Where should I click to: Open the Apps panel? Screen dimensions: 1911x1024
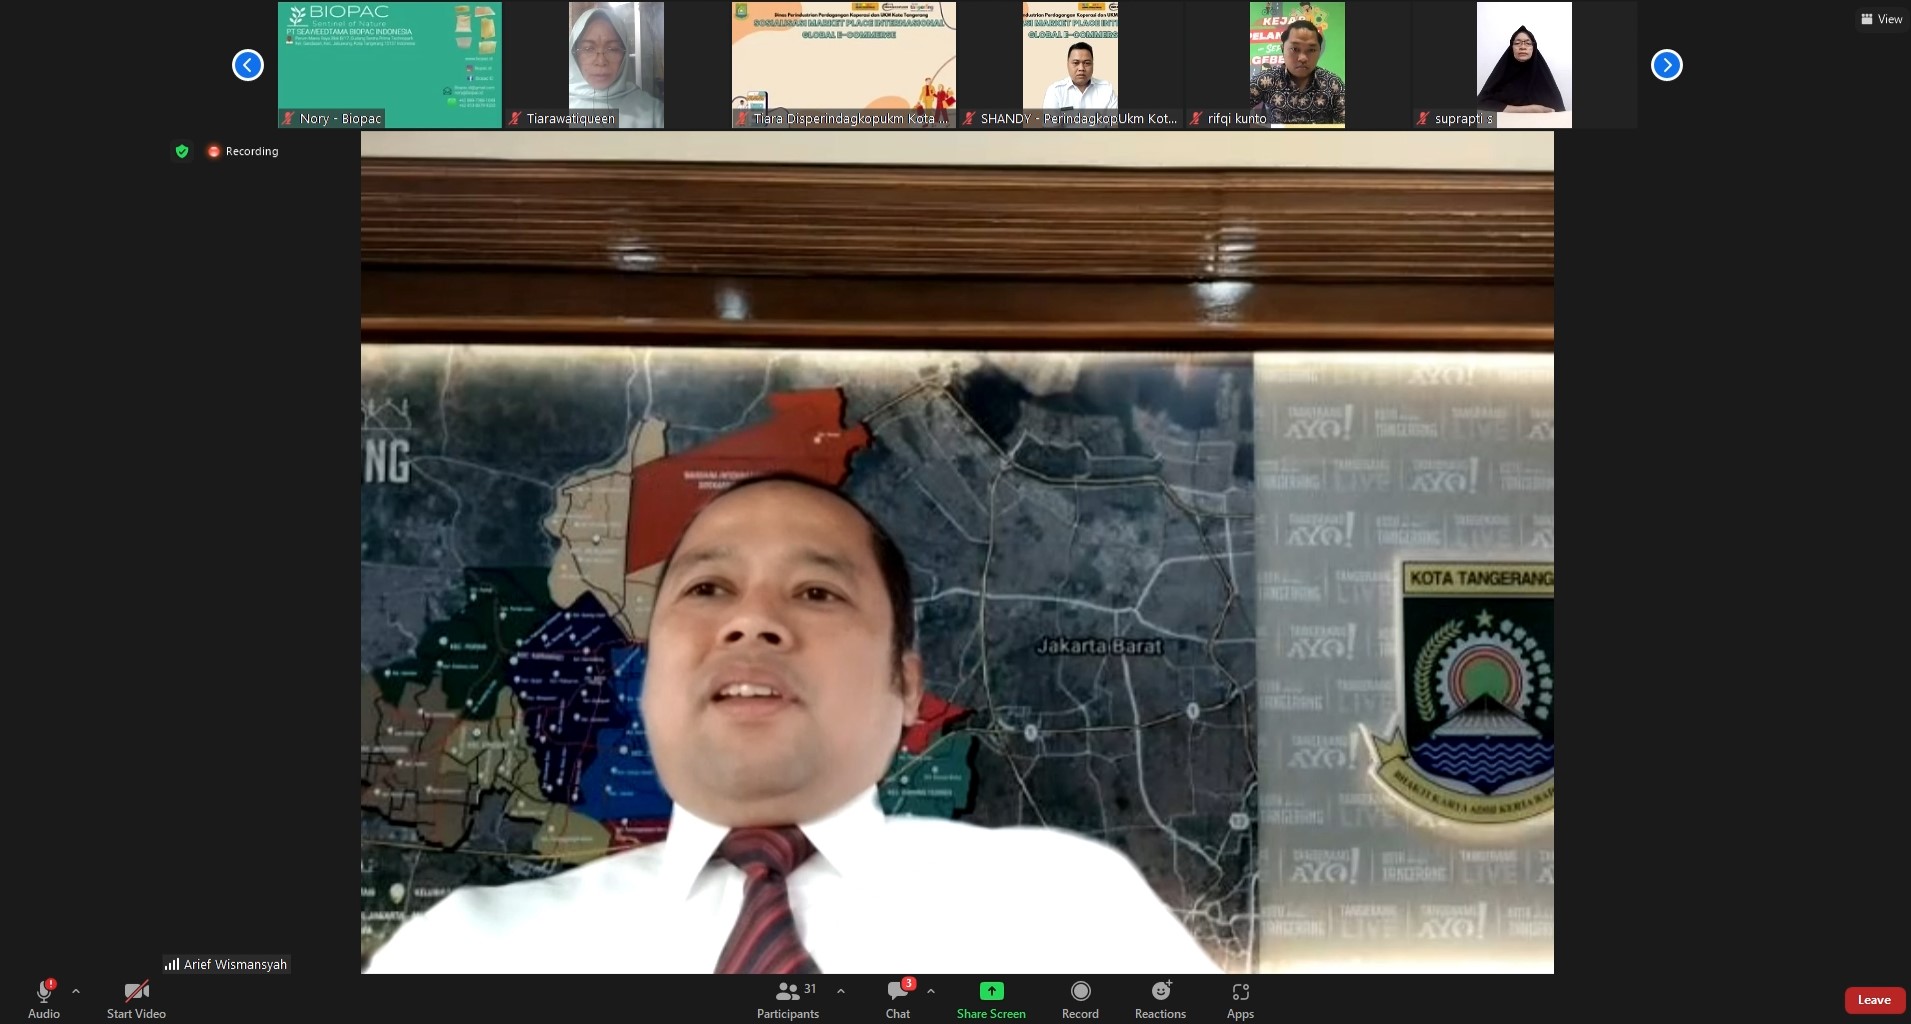pos(1240,991)
